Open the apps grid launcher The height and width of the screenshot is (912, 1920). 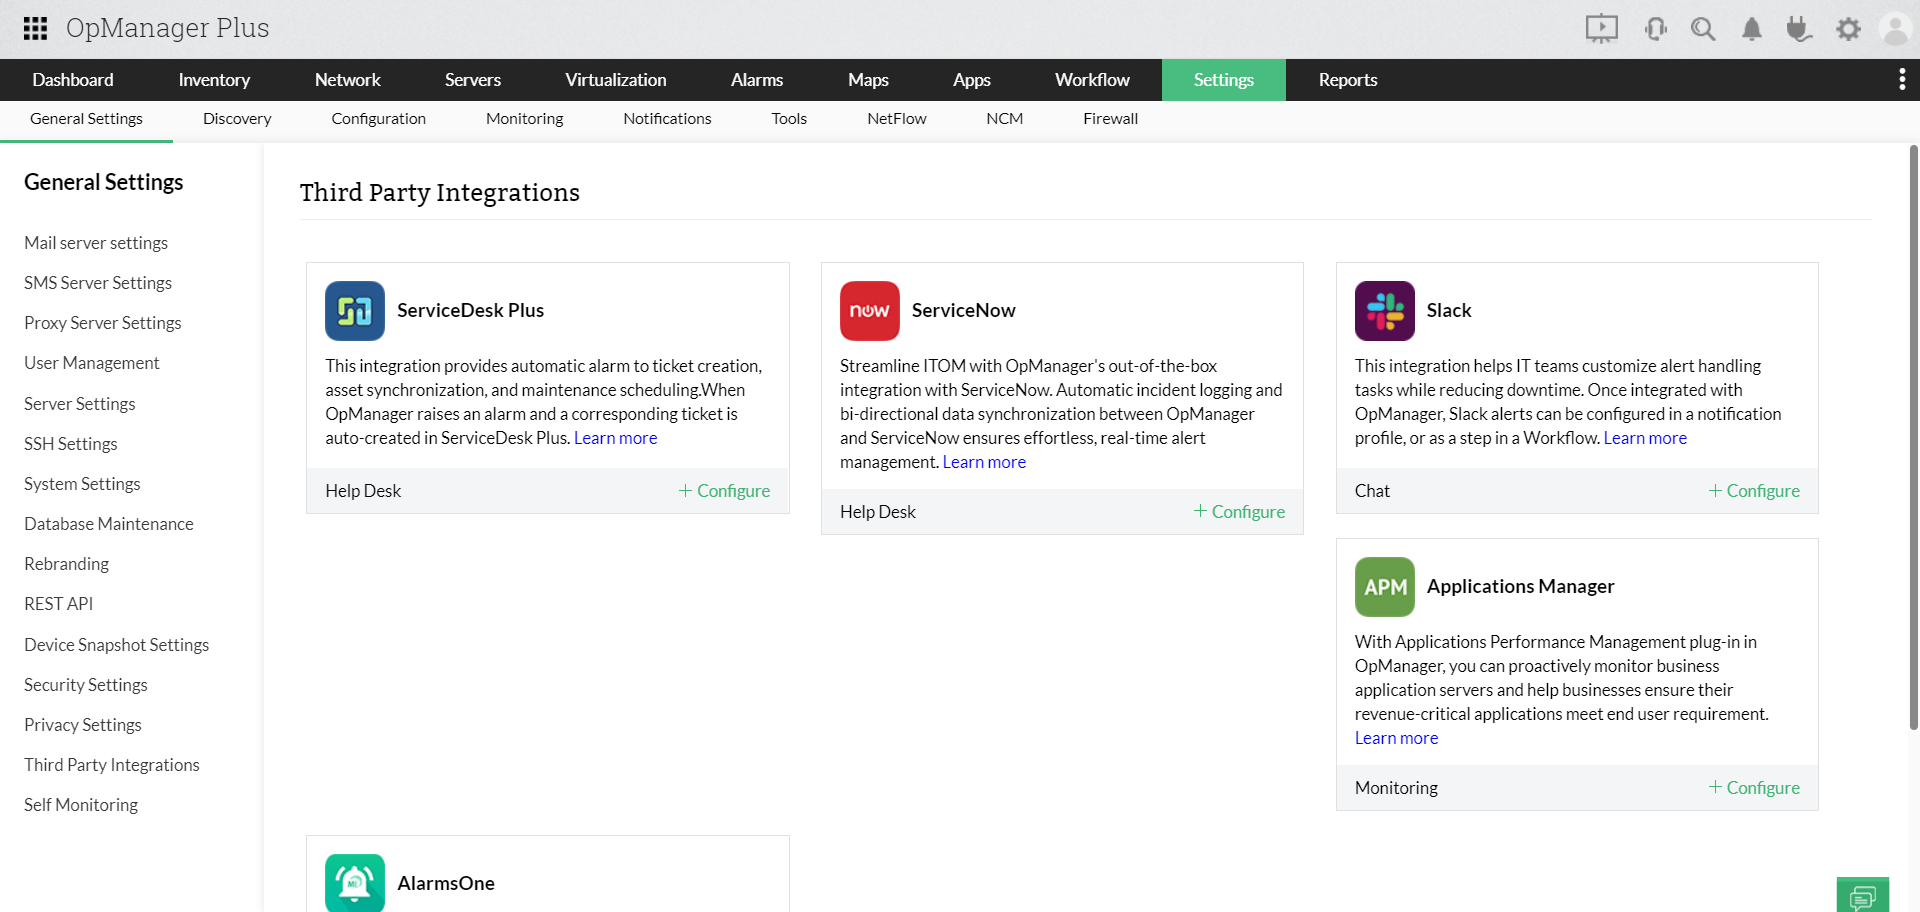tap(34, 28)
